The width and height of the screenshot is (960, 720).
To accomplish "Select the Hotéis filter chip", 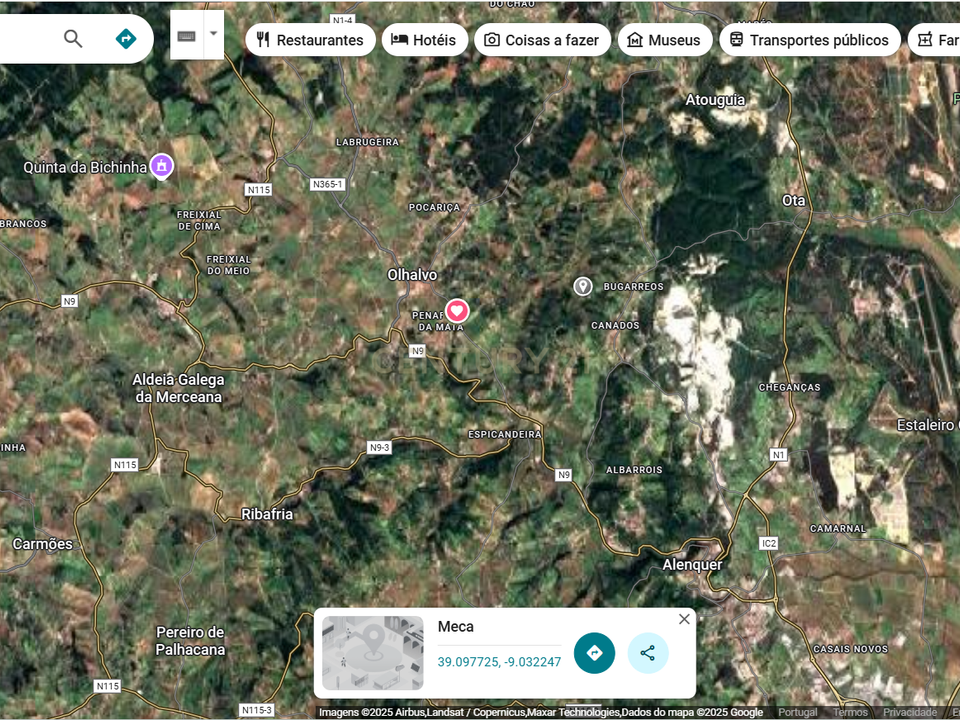I will coord(425,40).
